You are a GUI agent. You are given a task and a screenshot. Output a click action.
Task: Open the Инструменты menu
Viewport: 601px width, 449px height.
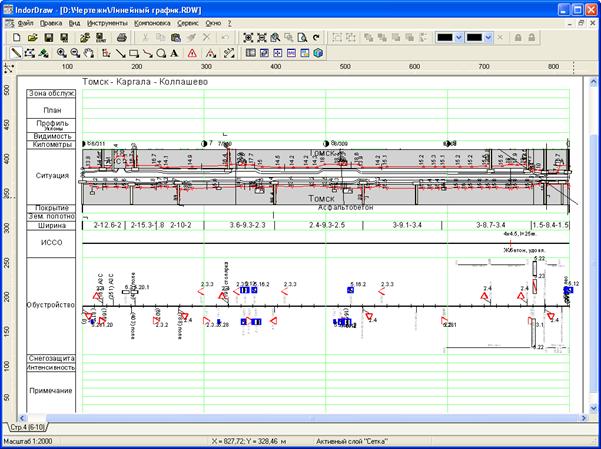(107, 21)
